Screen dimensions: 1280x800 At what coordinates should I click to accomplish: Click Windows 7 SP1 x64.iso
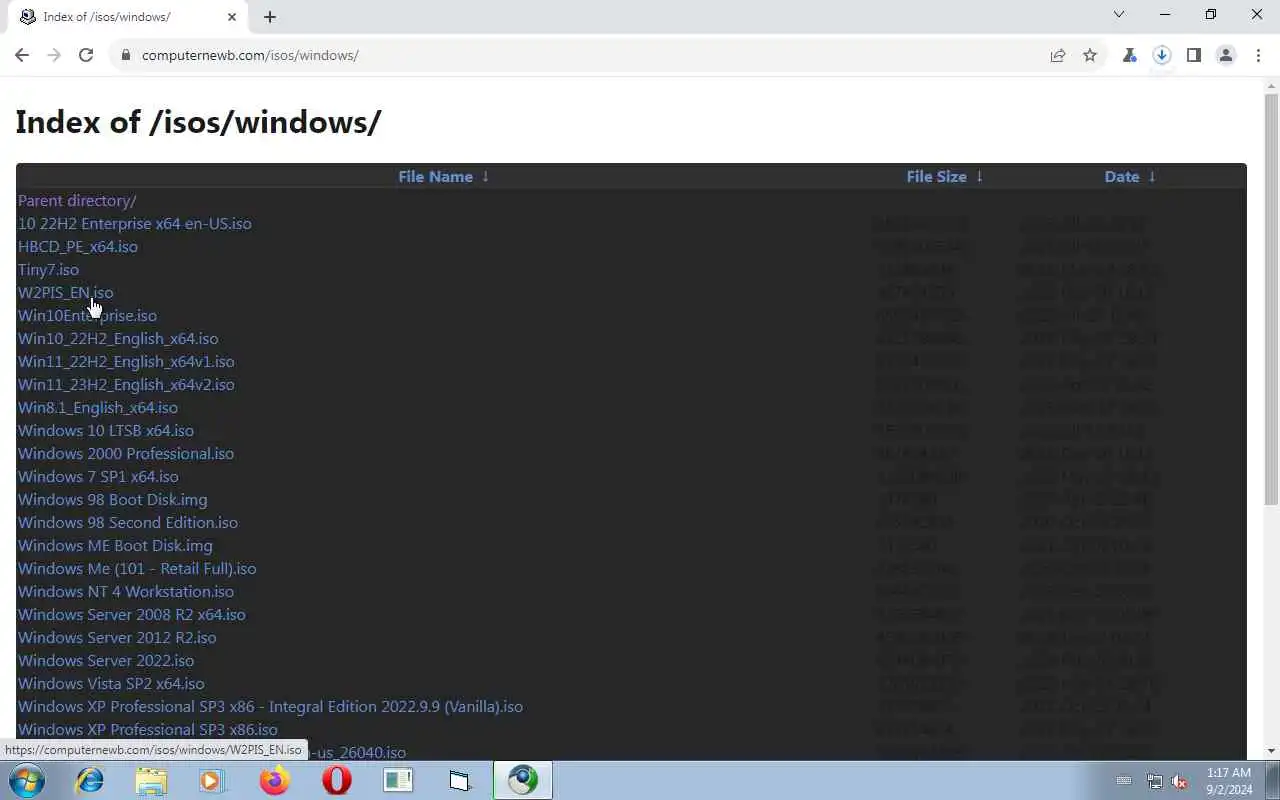[98, 476]
